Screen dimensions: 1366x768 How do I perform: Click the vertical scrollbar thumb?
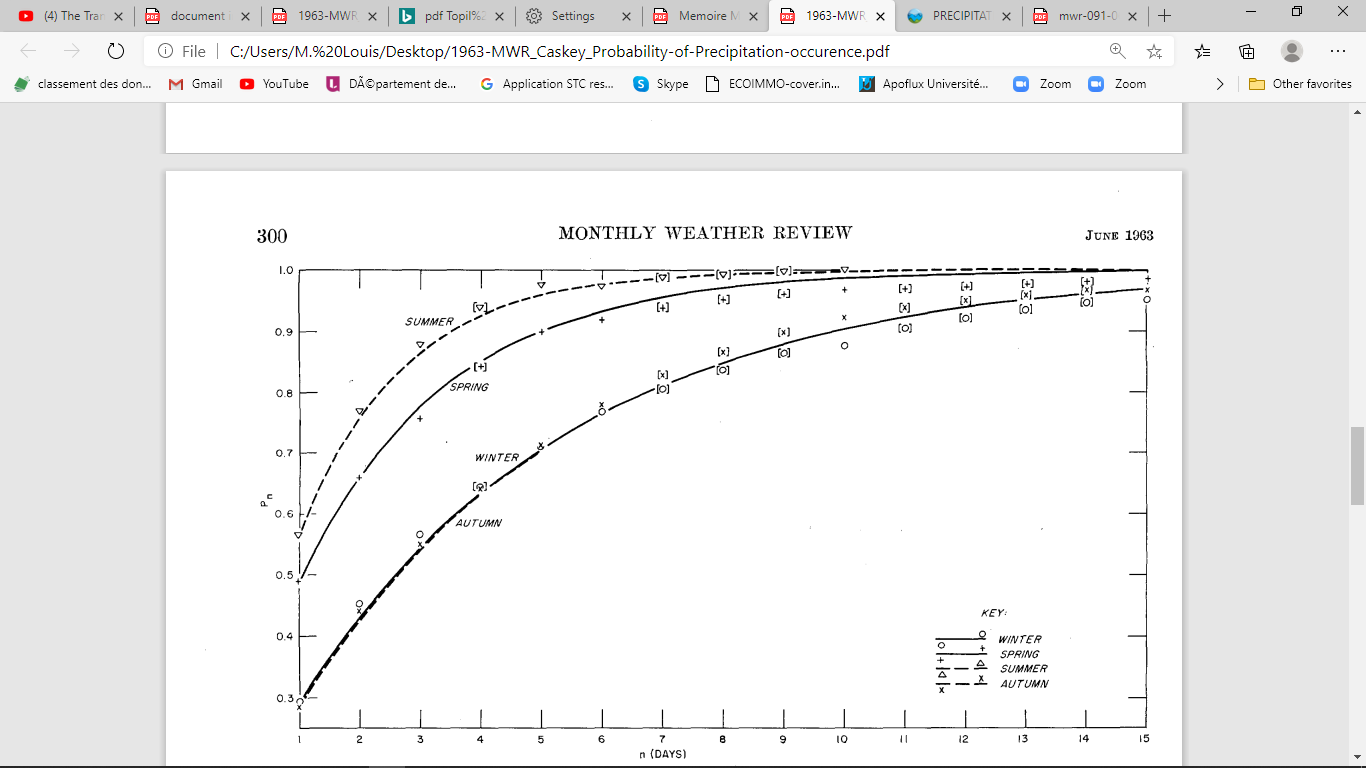tap(1357, 465)
